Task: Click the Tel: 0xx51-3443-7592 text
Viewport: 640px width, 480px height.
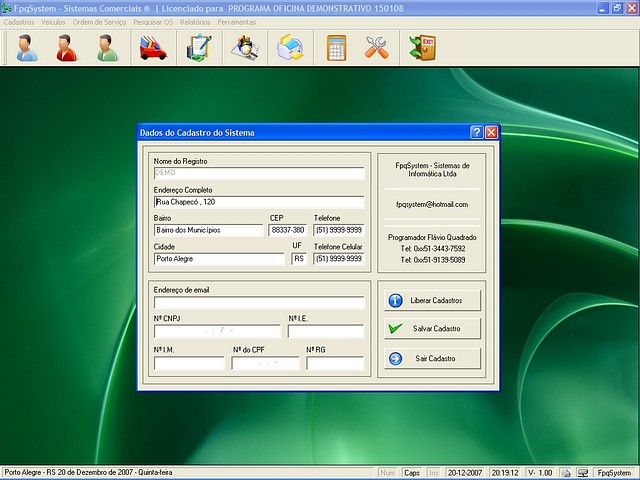Action: click(433, 249)
